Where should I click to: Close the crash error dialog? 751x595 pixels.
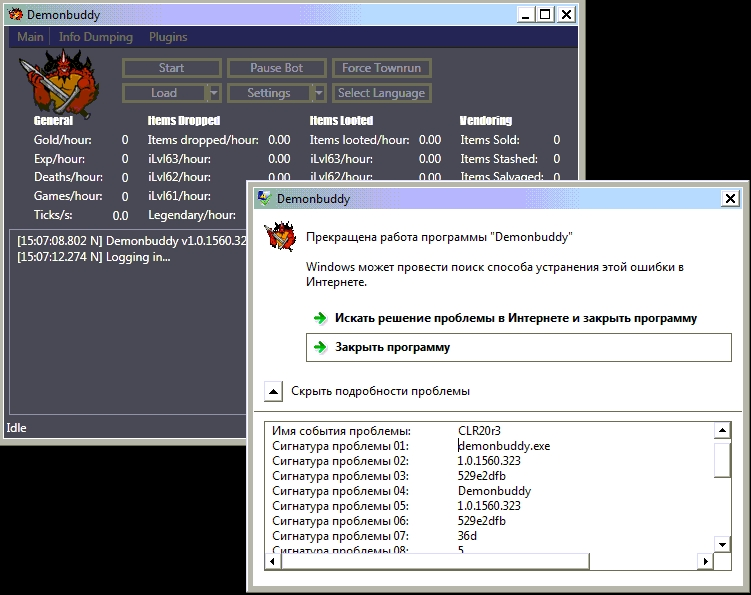point(730,199)
